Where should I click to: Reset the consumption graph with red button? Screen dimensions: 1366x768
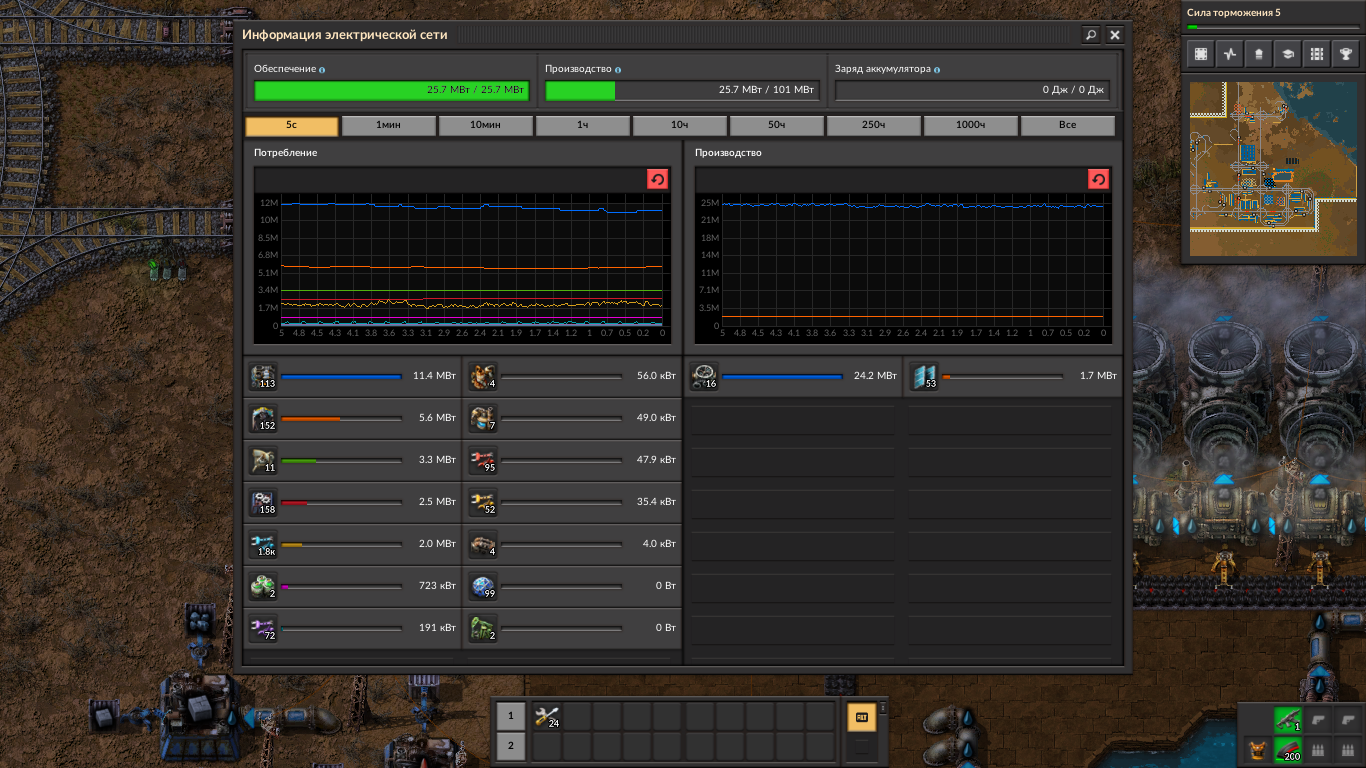pos(657,179)
